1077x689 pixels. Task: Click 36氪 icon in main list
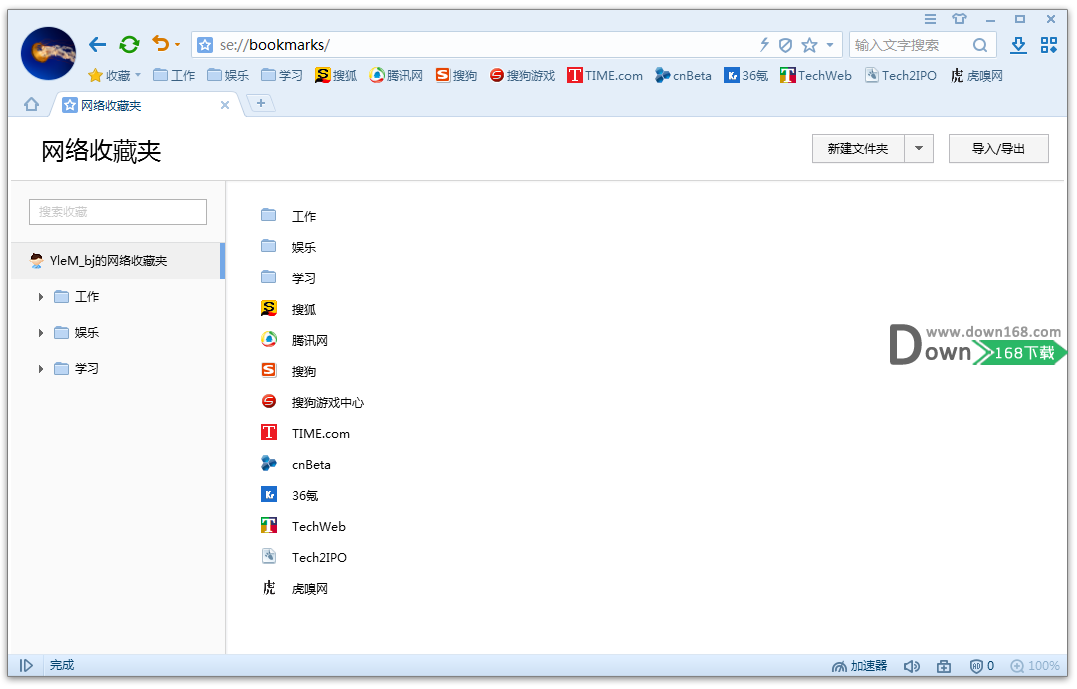click(269, 495)
